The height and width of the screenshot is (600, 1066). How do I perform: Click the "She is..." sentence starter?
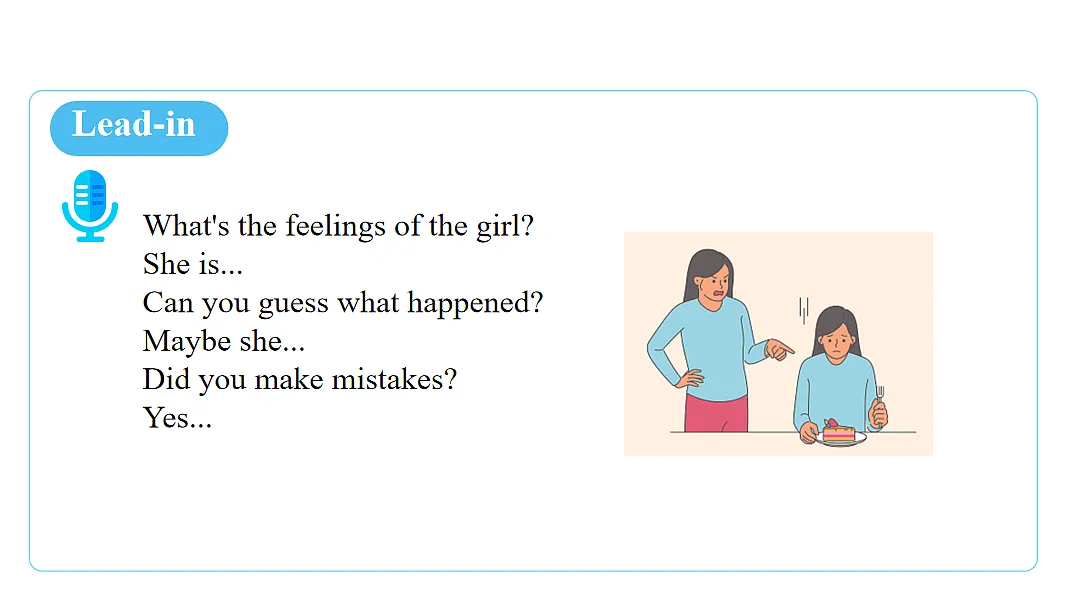pos(192,264)
